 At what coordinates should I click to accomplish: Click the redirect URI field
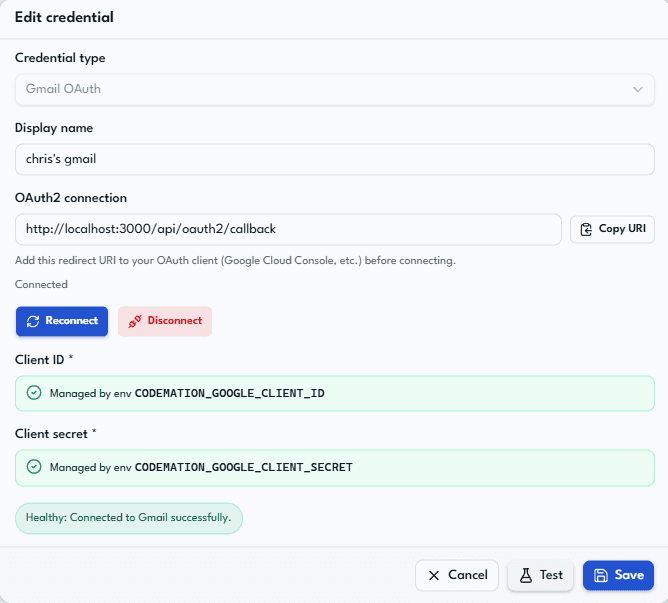[288, 229]
